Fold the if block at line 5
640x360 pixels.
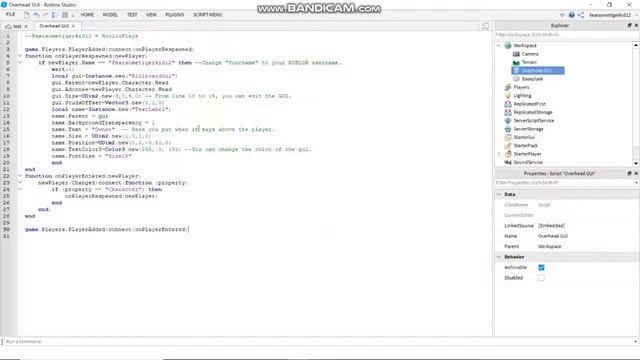(x=20, y=62)
